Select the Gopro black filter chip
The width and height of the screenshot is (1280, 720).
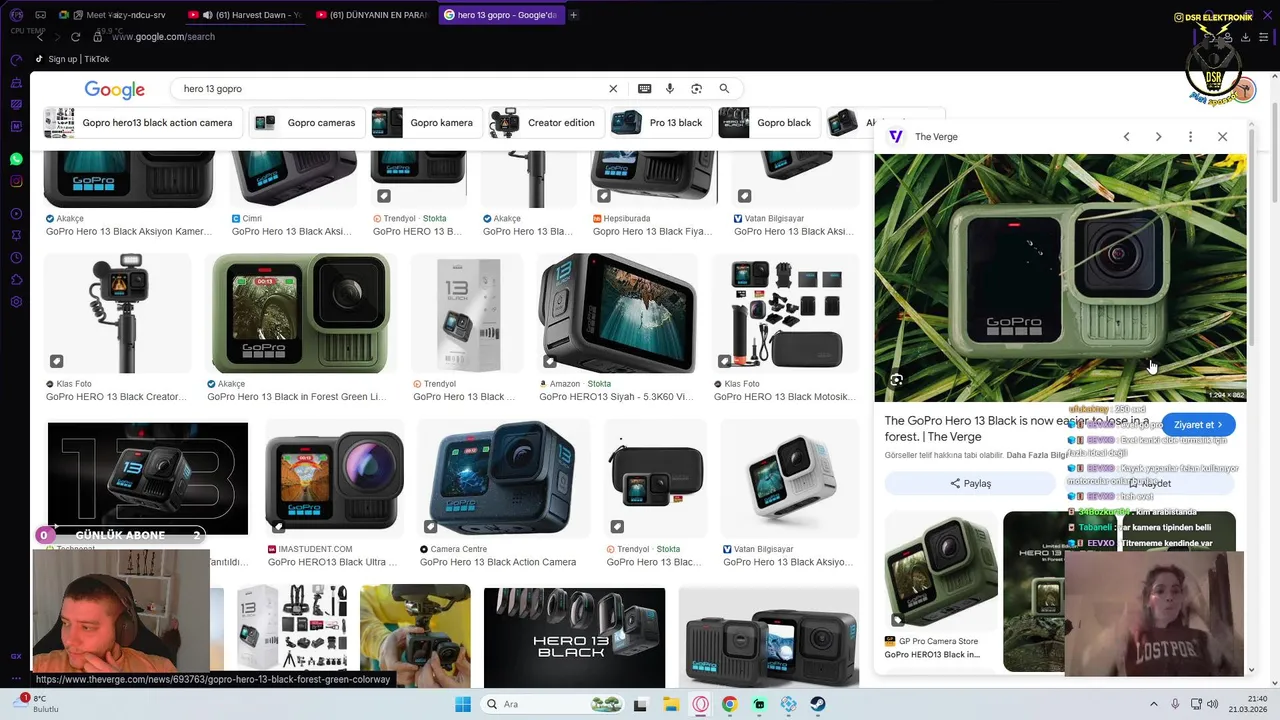769,123
